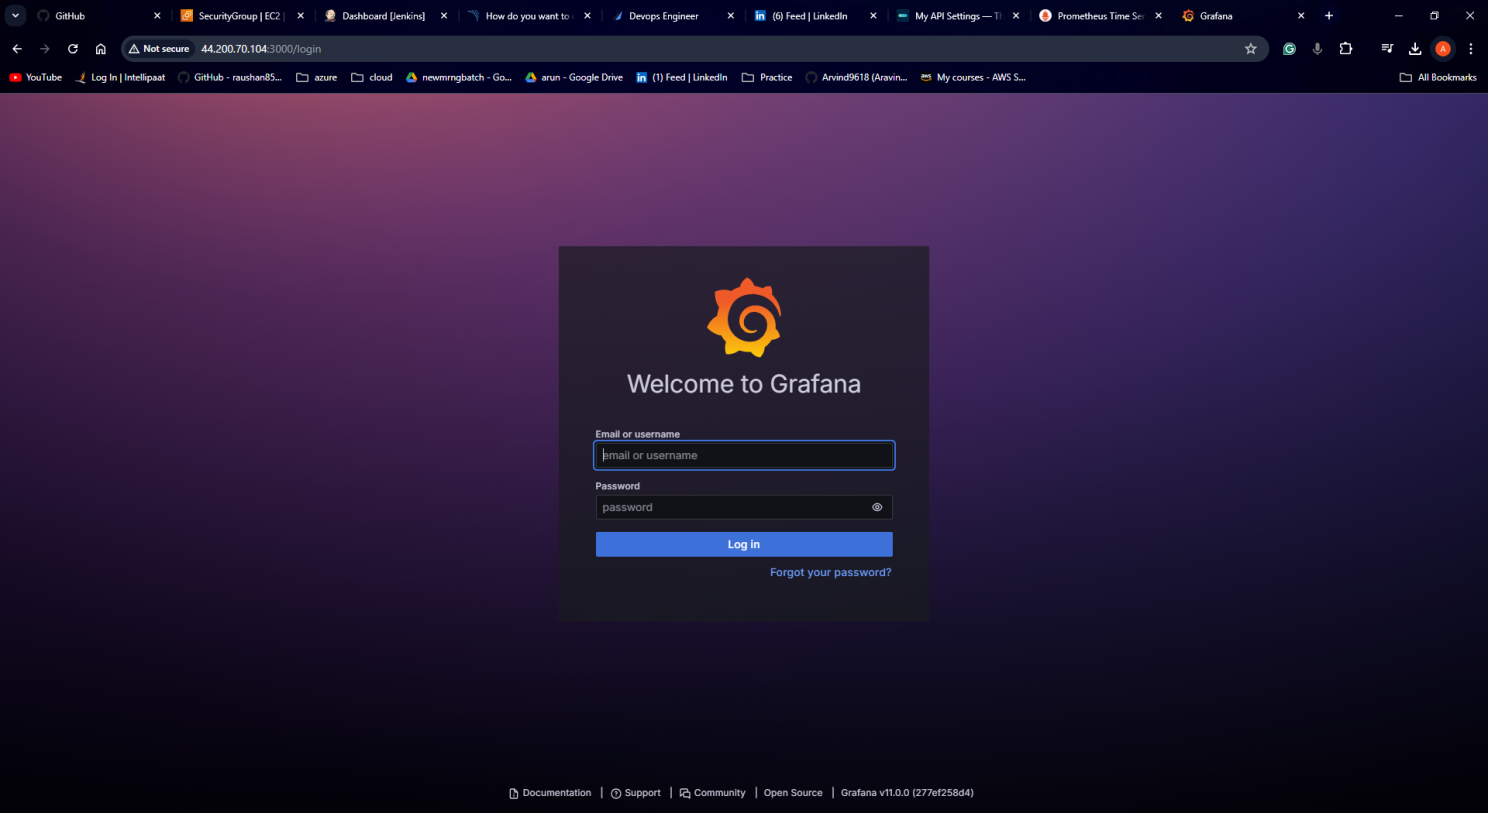This screenshot has width=1488, height=813.
Task: Switch to the Prometheus Time Series tab
Action: click(x=1098, y=16)
